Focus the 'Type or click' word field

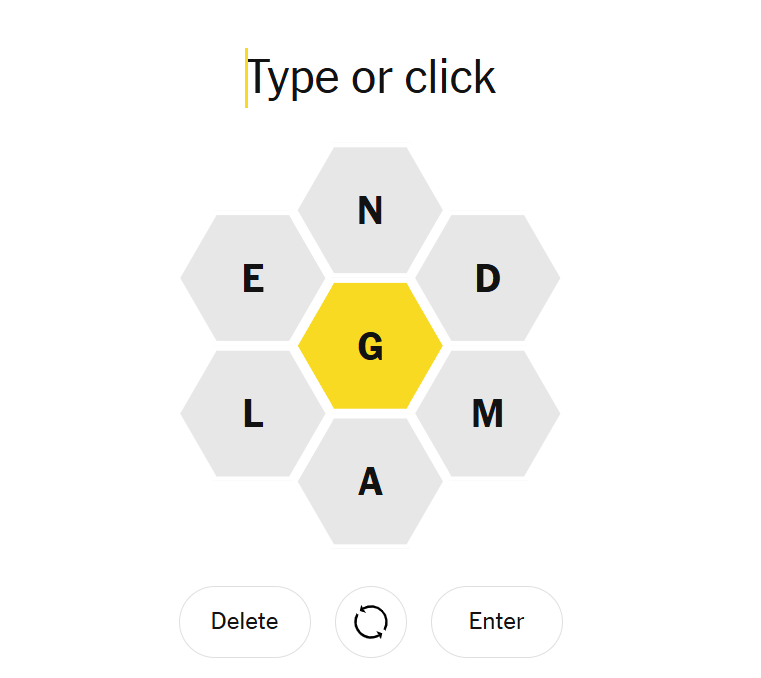pyautogui.click(x=371, y=78)
